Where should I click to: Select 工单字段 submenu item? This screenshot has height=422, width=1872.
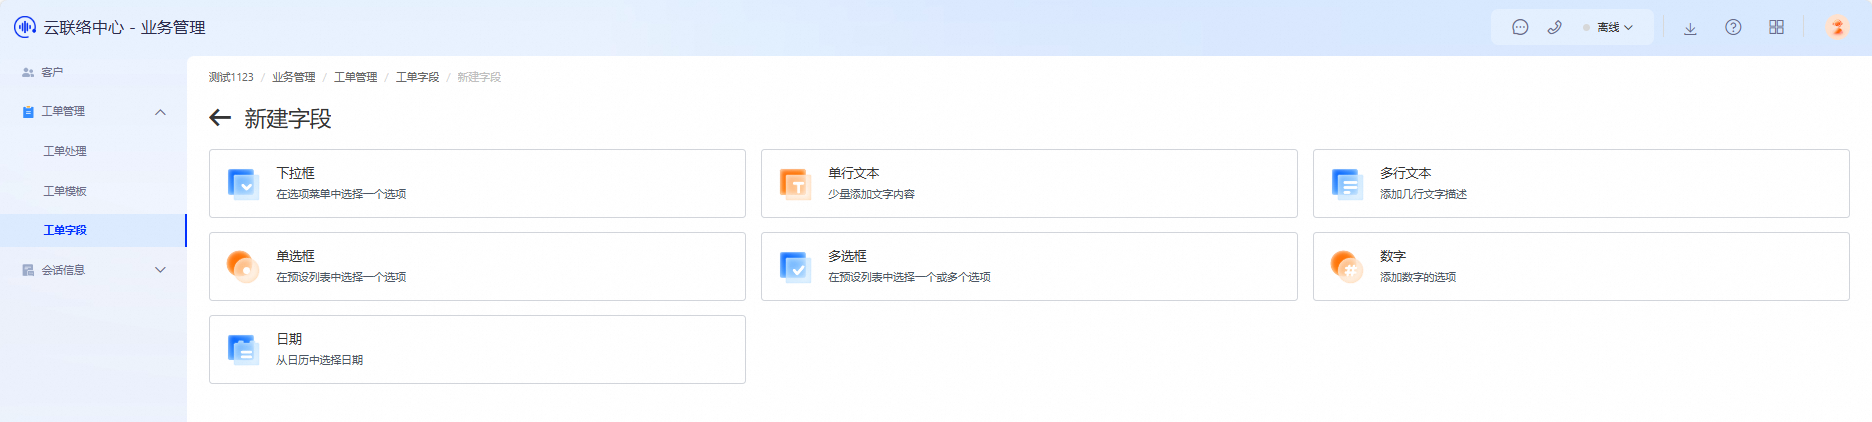pyautogui.click(x=93, y=230)
